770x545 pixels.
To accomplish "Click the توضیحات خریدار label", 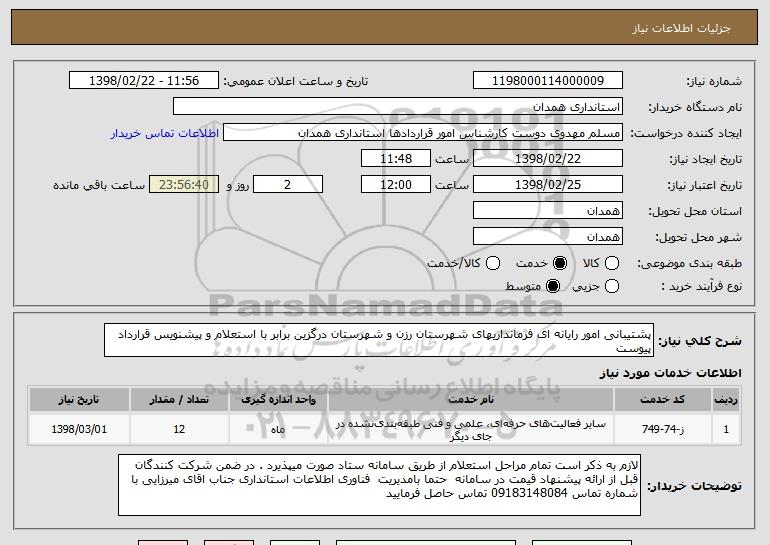I will (x=694, y=486).
